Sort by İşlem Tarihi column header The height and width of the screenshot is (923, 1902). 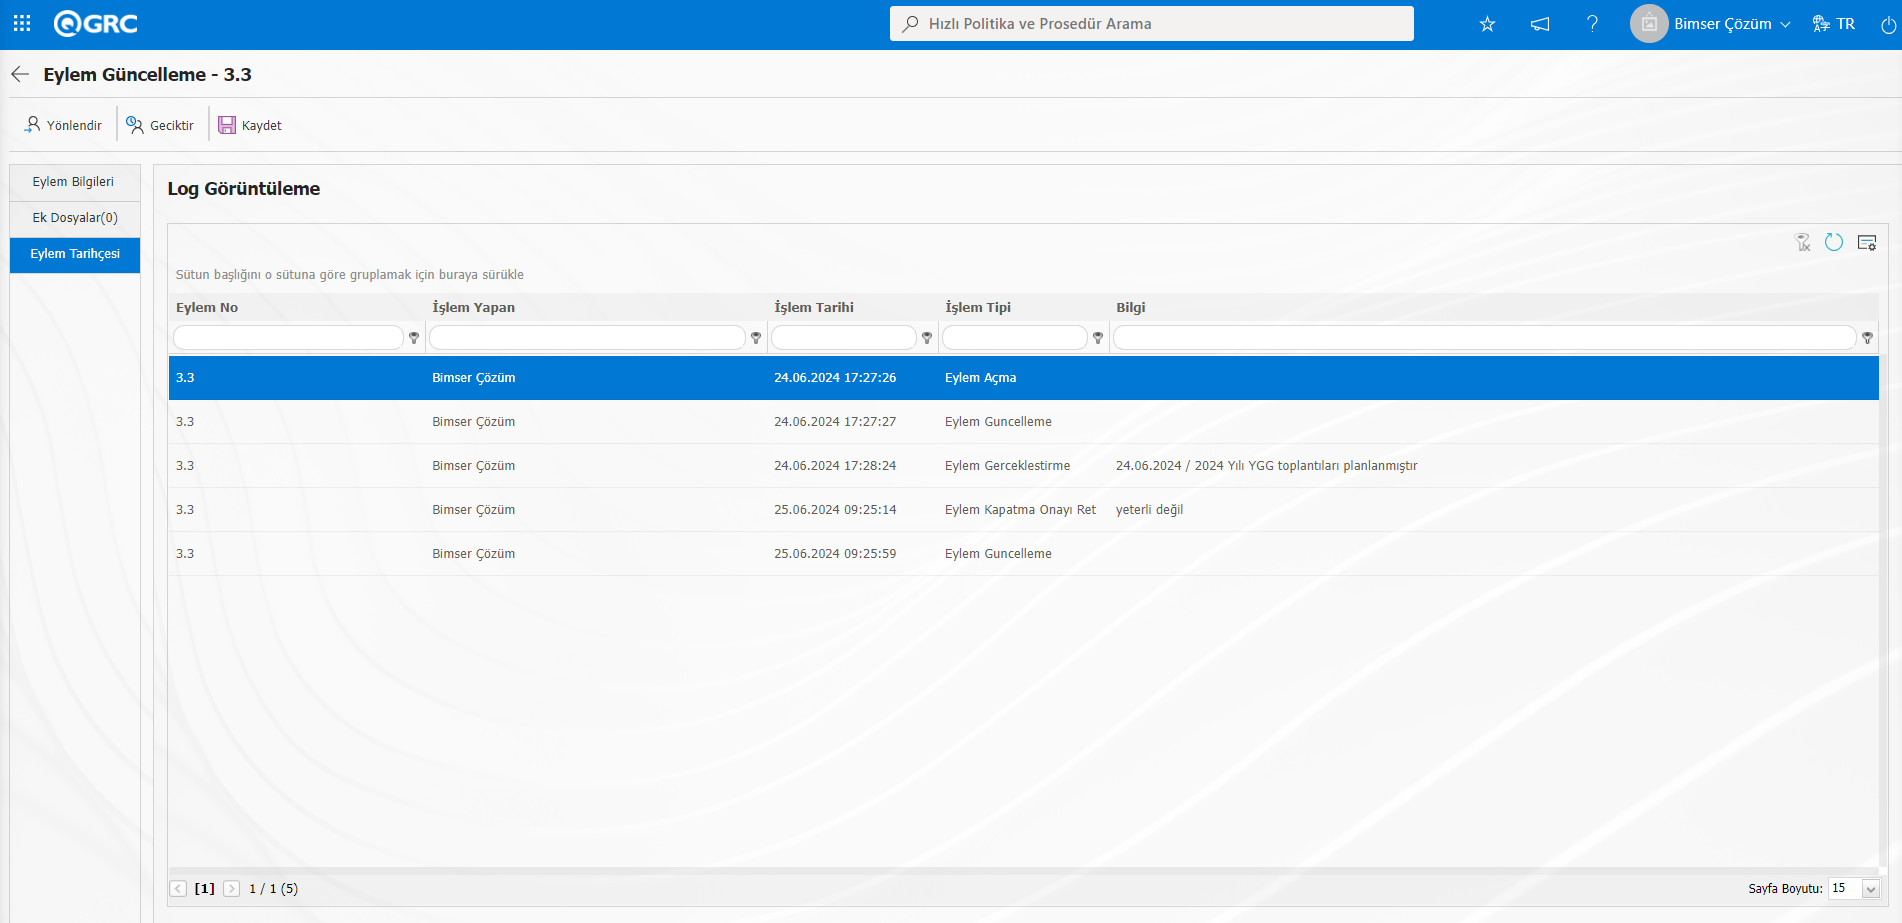click(814, 307)
